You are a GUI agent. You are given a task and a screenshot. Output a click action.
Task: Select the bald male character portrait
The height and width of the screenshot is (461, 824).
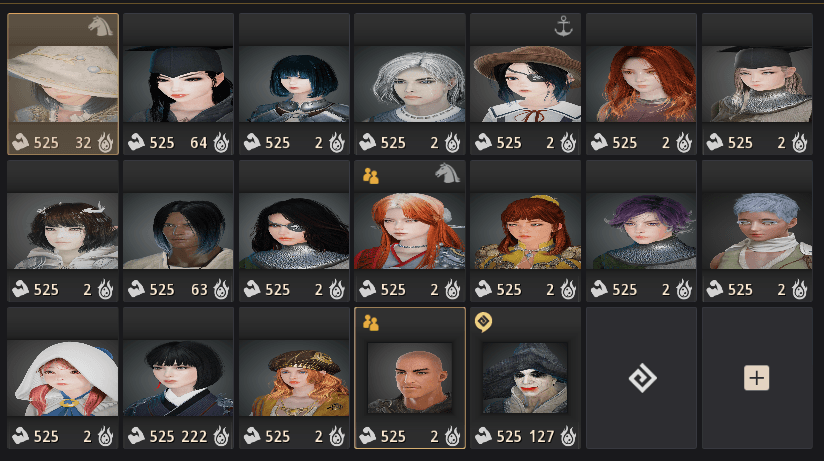click(x=410, y=377)
